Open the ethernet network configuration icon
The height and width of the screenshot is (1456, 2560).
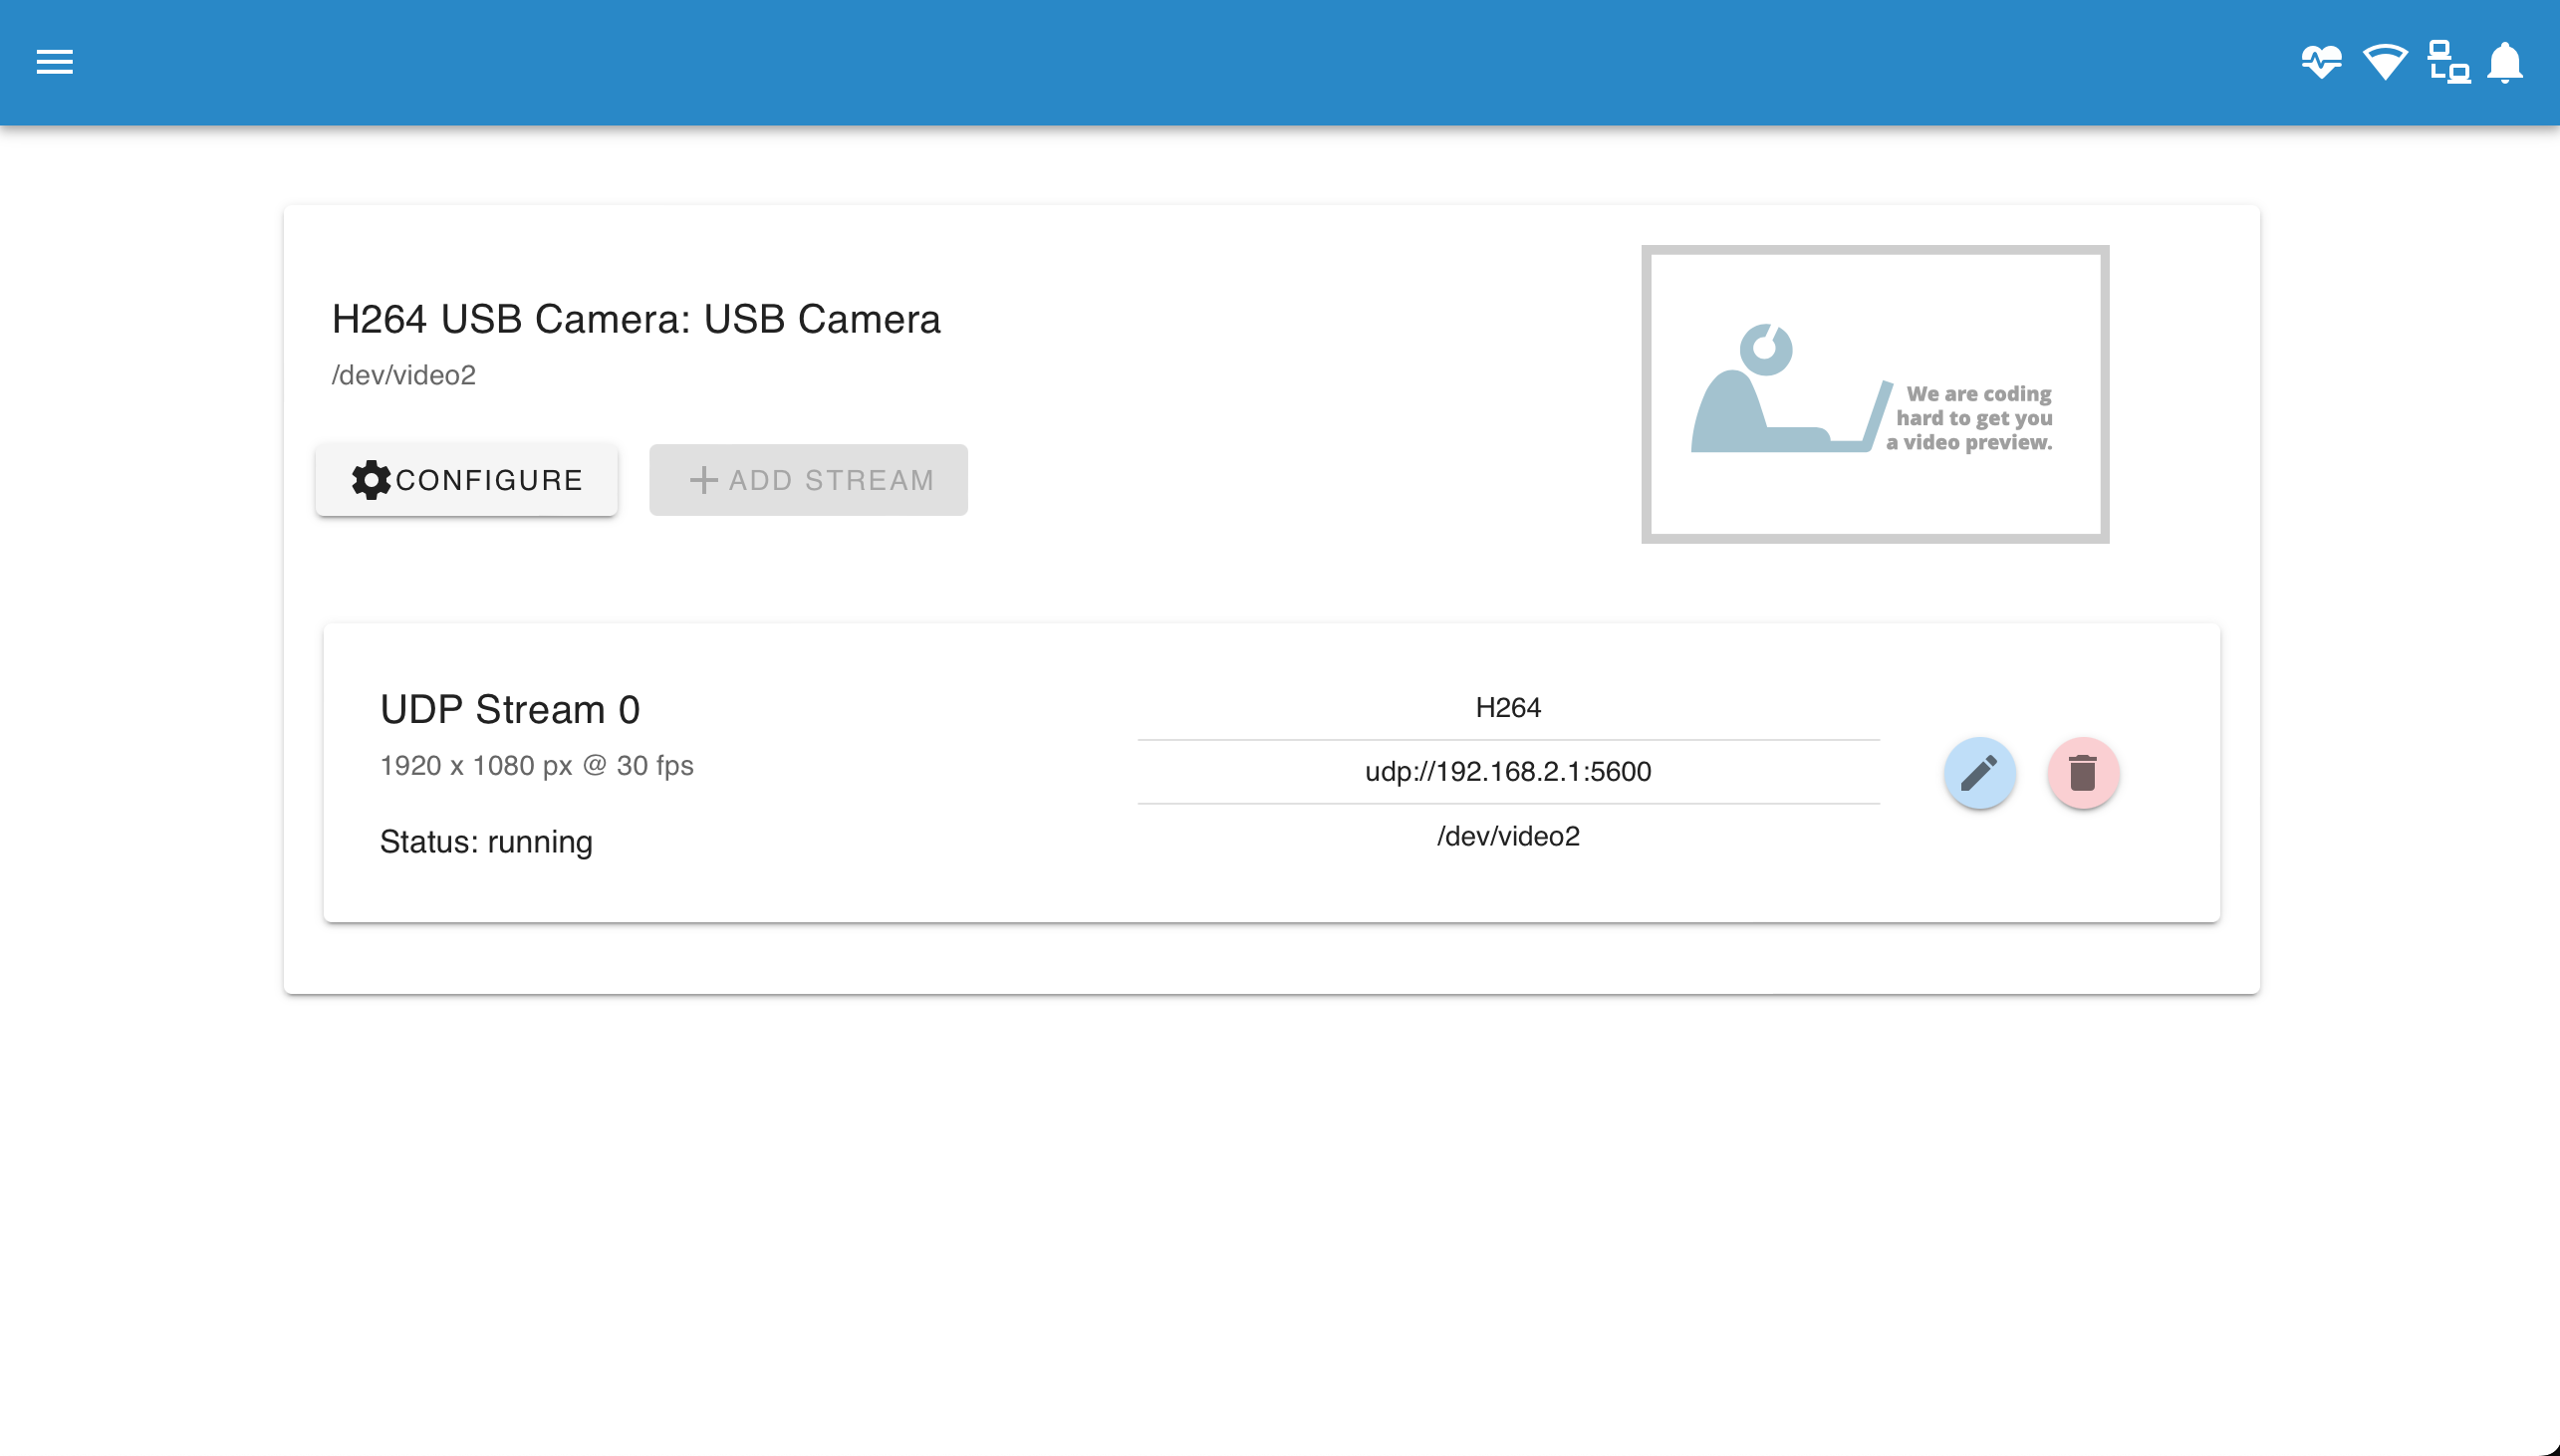tap(2448, 62)
